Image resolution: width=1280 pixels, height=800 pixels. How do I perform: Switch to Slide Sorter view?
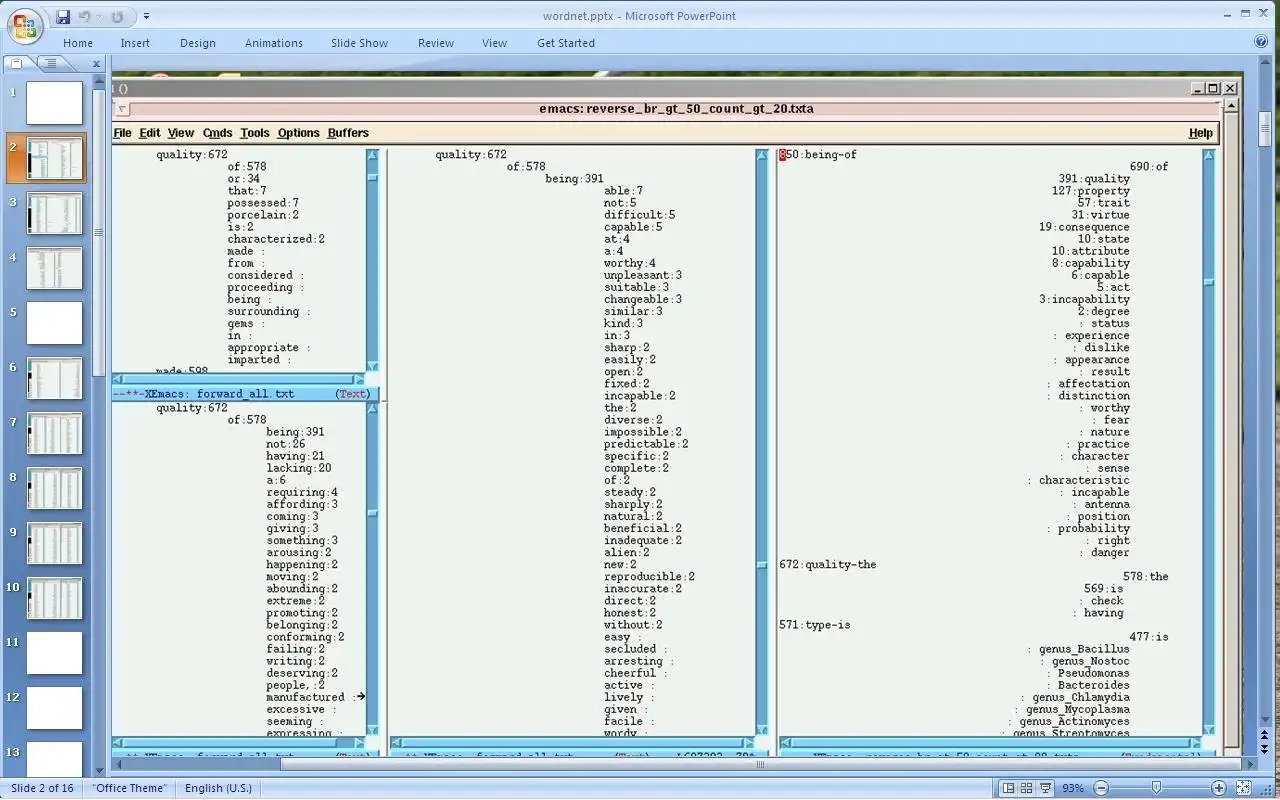[x=1027, y=788]
